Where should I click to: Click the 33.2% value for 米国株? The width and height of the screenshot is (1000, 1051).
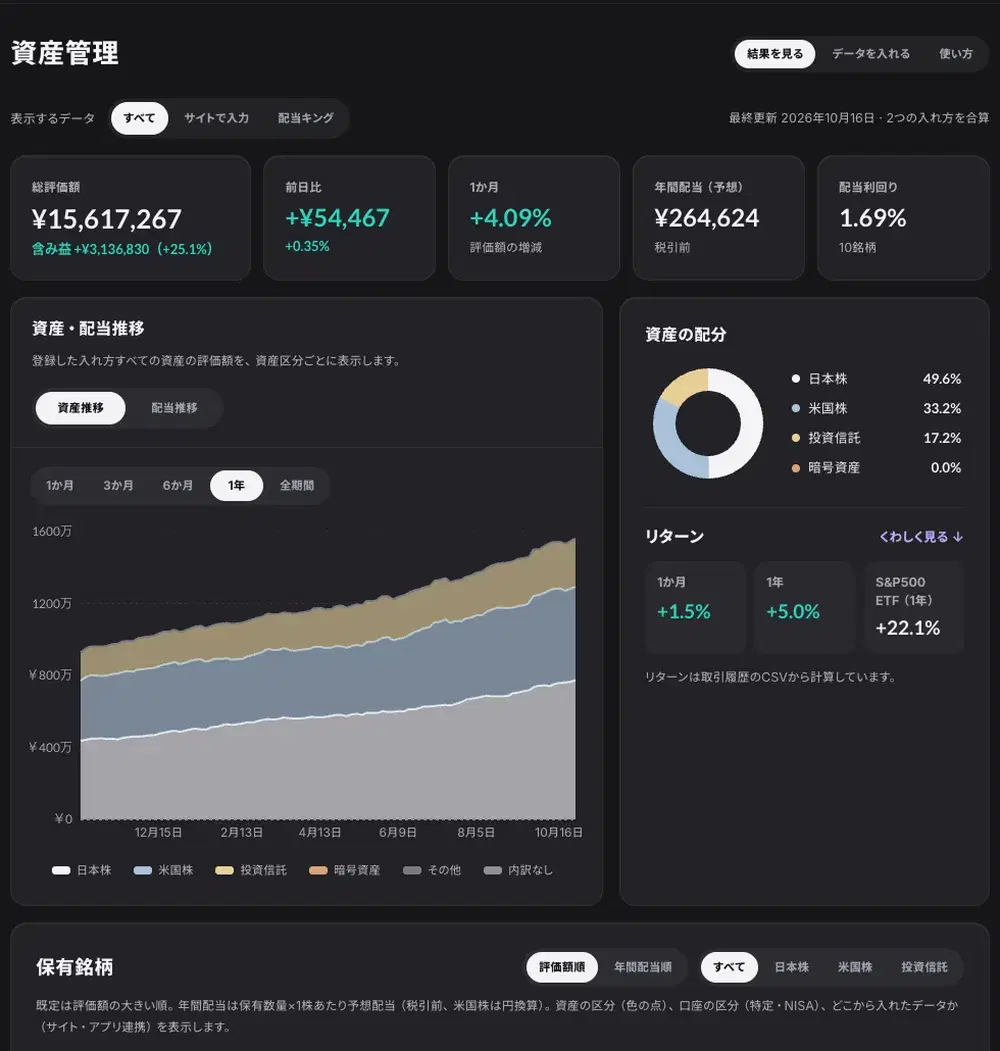942,408
